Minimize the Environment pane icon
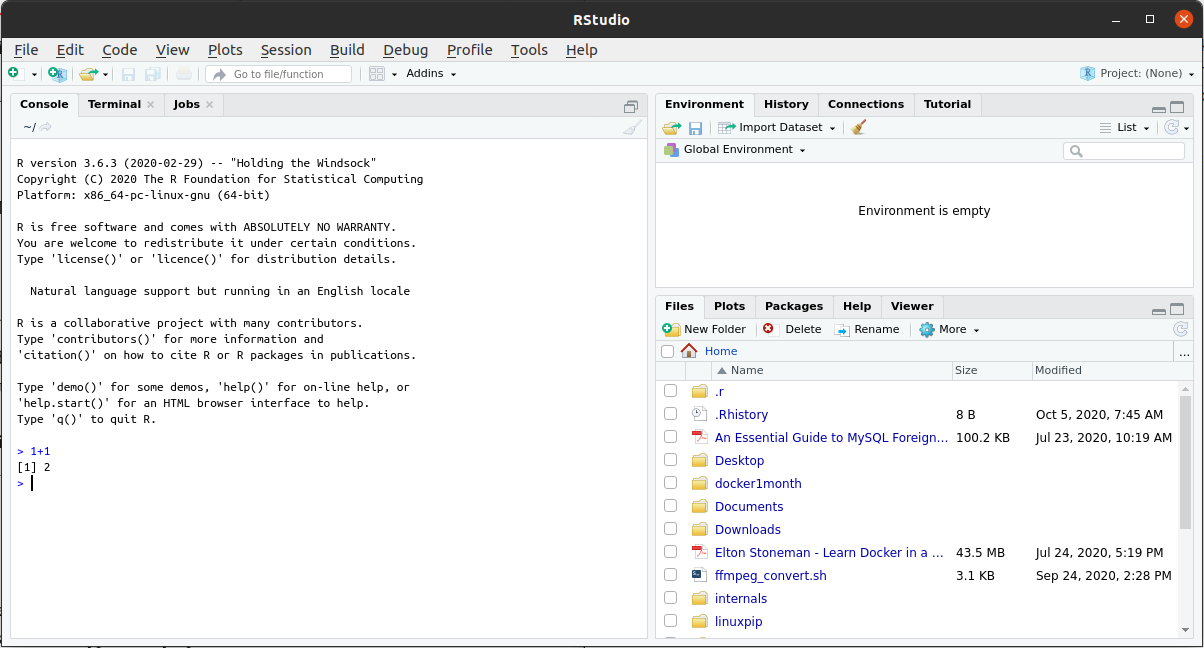The image size is (1204, 648). [x=1158, y=108]
